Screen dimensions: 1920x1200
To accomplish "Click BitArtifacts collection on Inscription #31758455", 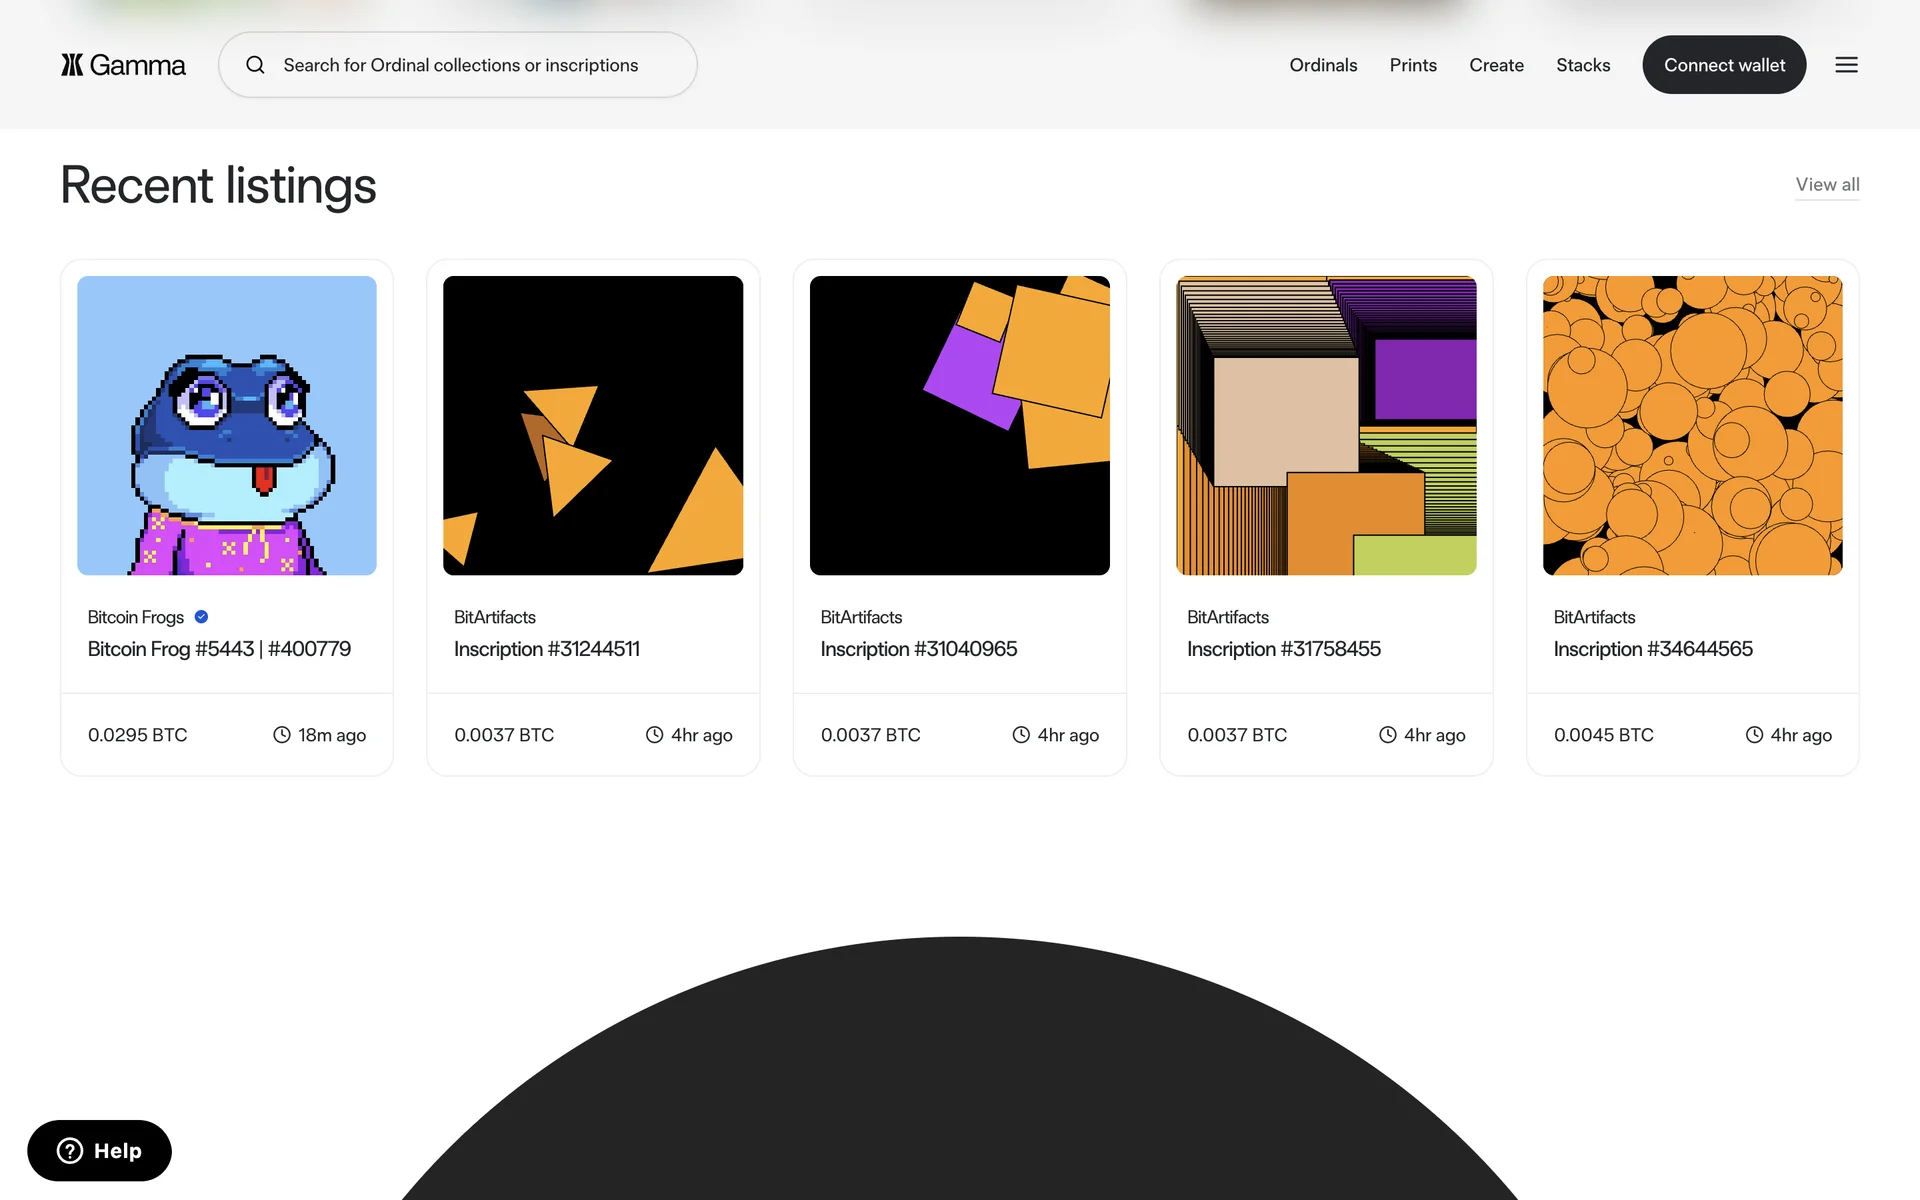I will 1227,617.
